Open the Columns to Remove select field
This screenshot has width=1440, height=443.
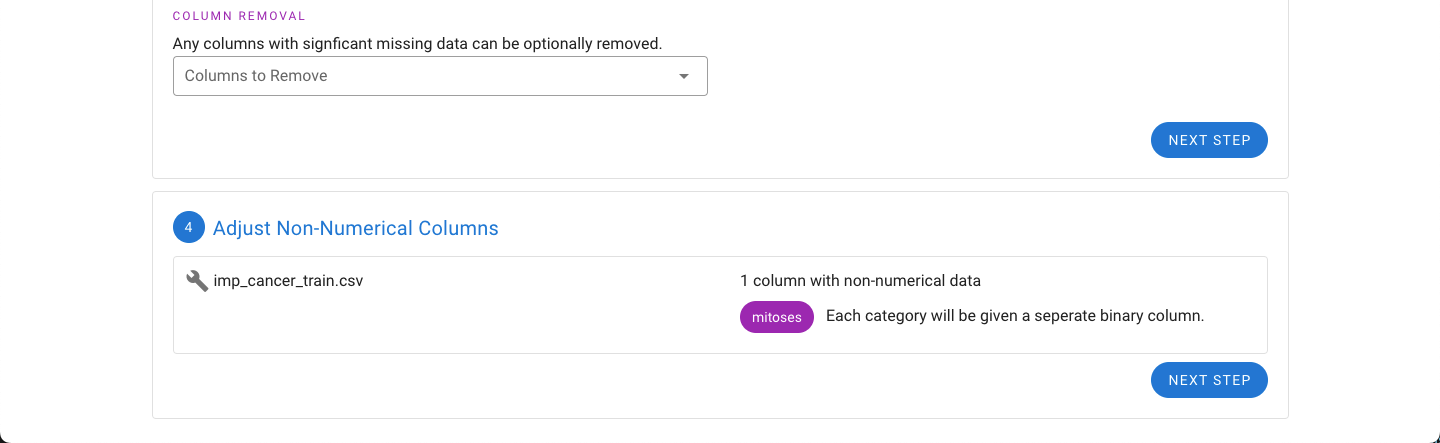(440, 76)
